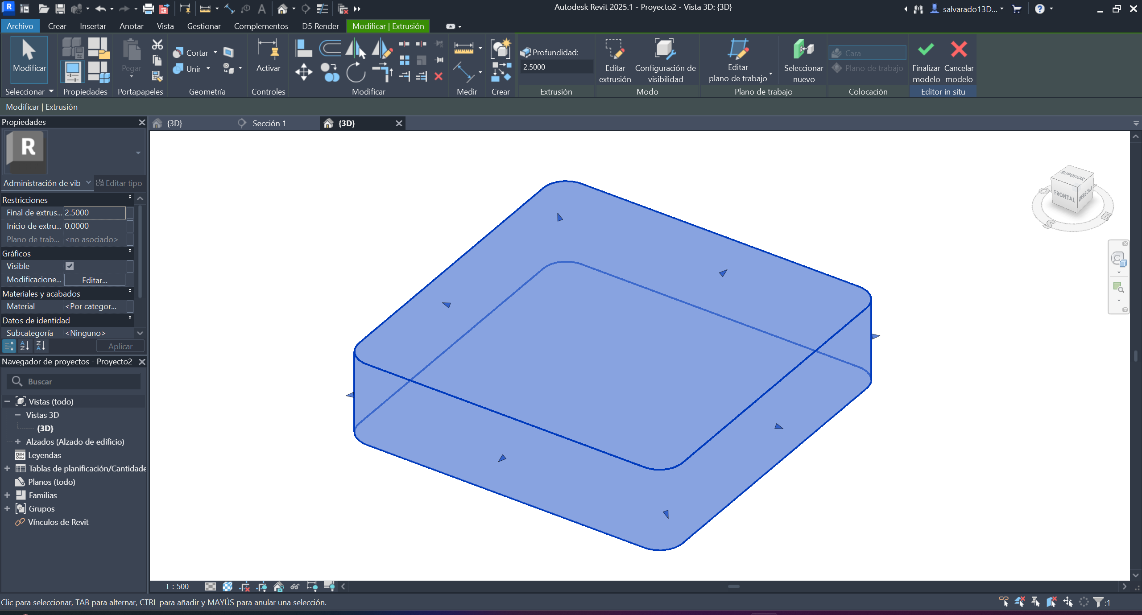Click the Cortar geometry tool
Screen dimensions: 1142x615
click(x=191, y=52)
